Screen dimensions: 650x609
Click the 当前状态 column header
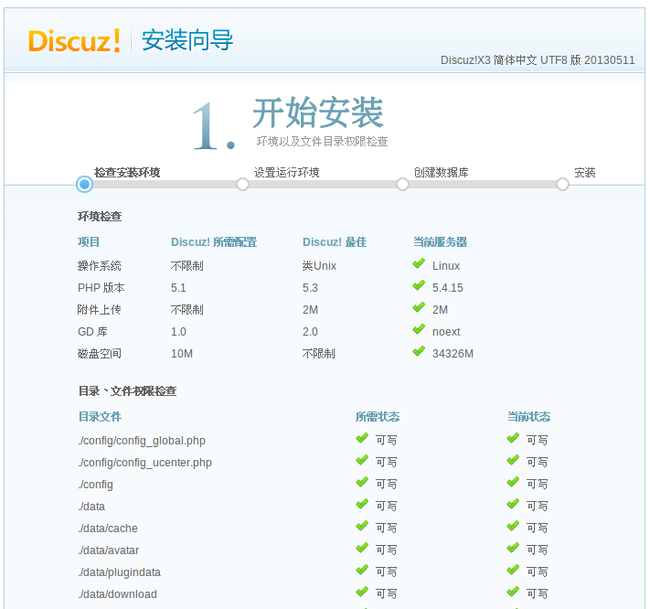coord(529,417)
